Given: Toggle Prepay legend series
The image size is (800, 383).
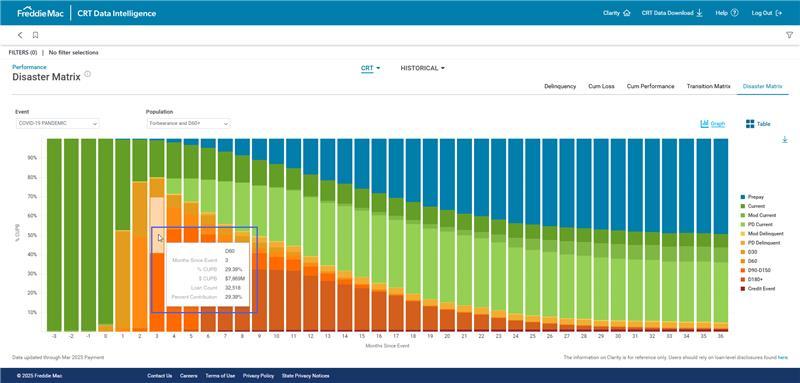Looking at the screenshot, I should (x=752, y=197).
